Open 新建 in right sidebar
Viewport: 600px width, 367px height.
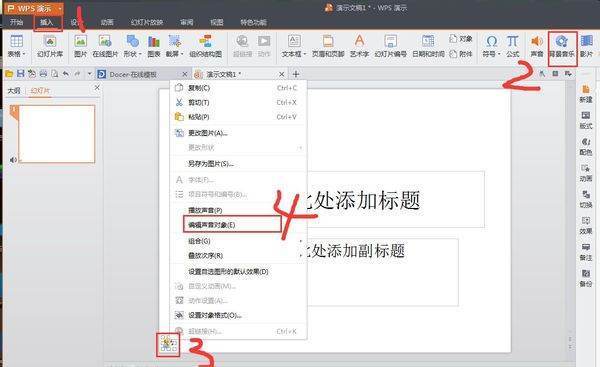(585, 94)
